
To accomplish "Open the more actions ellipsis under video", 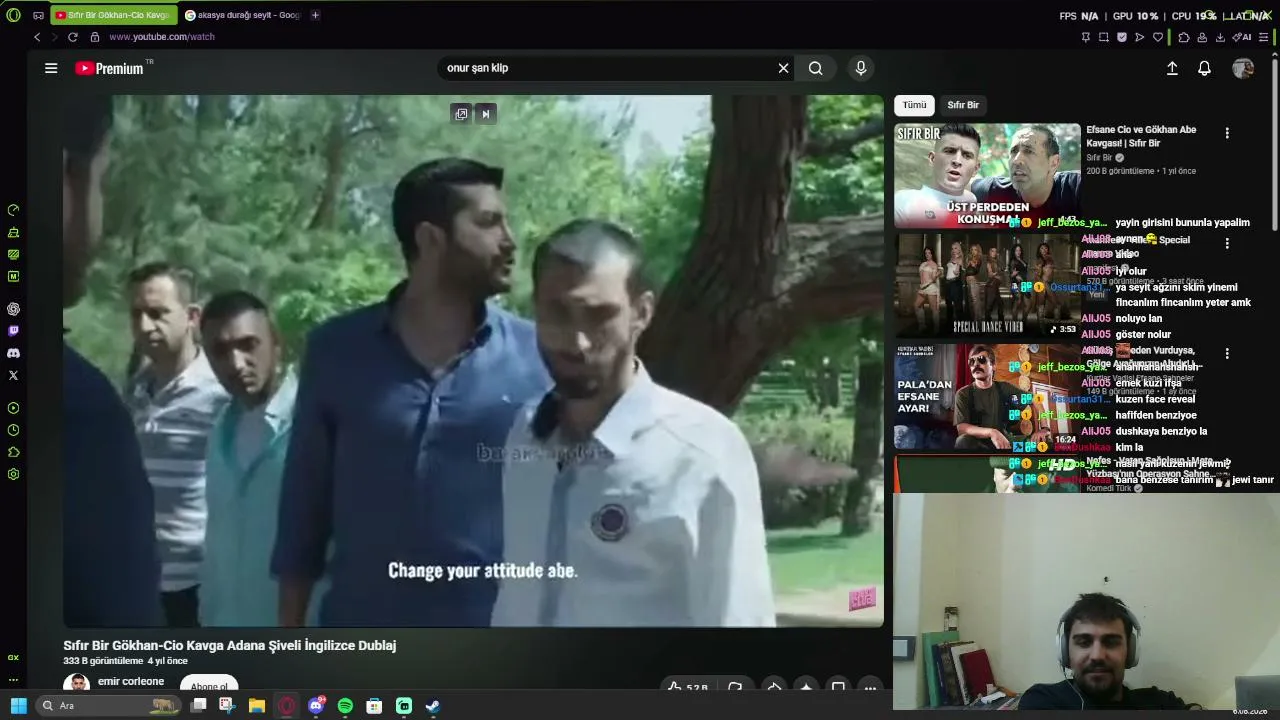I will click(870, 687).
